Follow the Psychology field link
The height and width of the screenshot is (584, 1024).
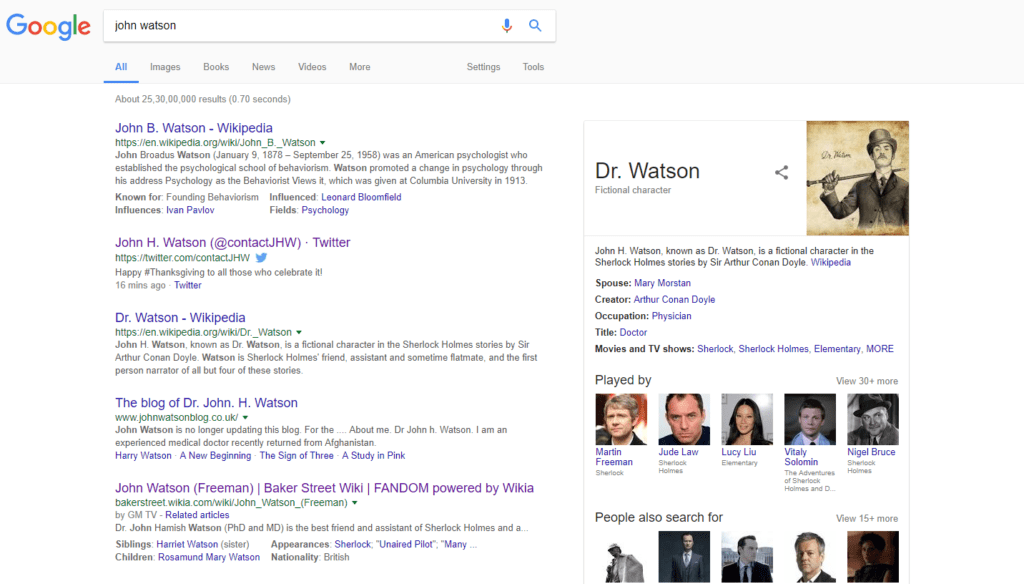[x=325, y=210]
